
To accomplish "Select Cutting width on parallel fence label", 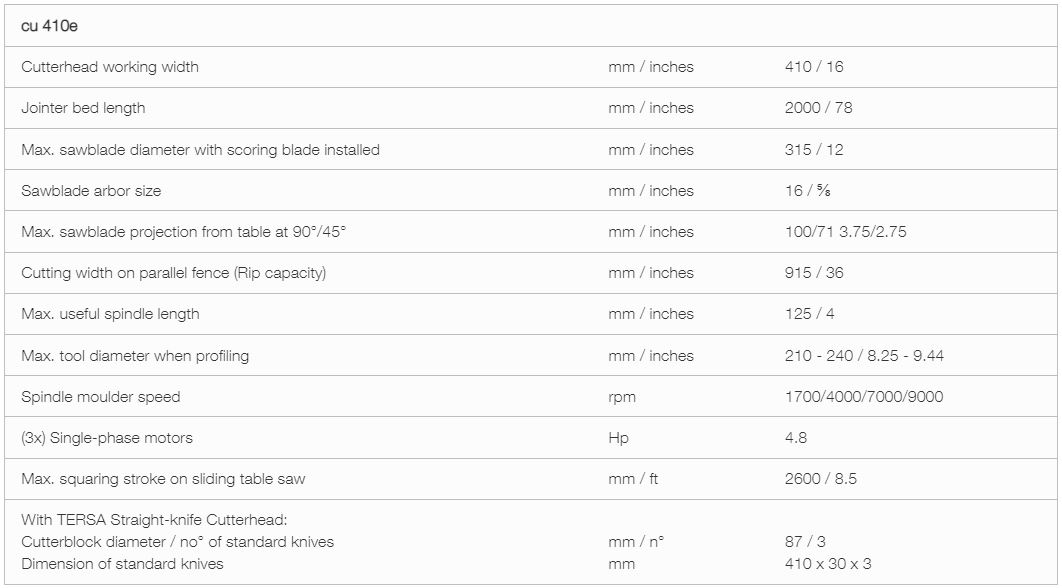I will point(173,273).
